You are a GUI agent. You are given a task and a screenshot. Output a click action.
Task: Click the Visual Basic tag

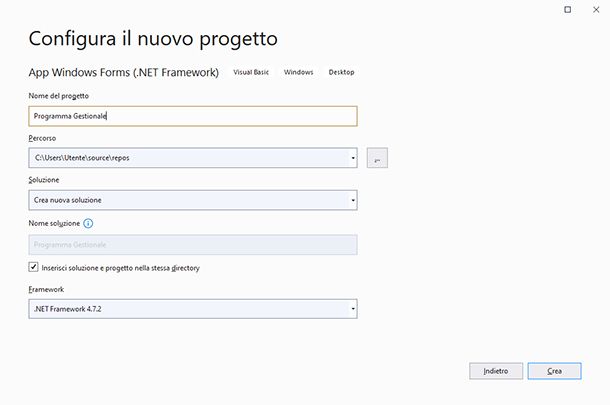(x=253, y=72)
